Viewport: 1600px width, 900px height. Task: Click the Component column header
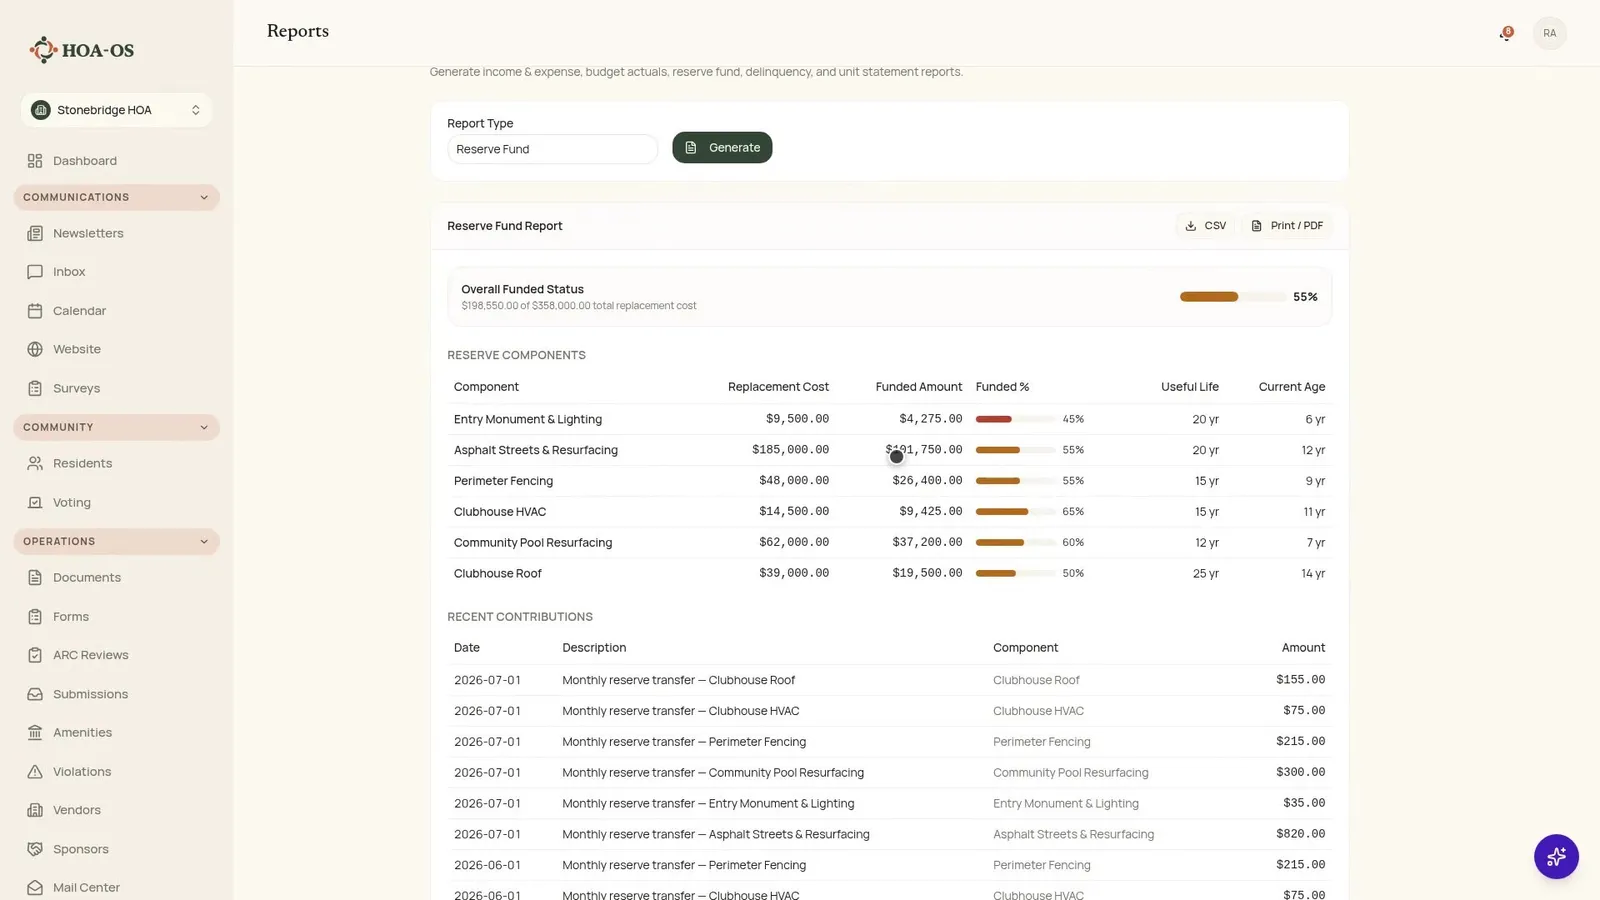tap(486, 387)
